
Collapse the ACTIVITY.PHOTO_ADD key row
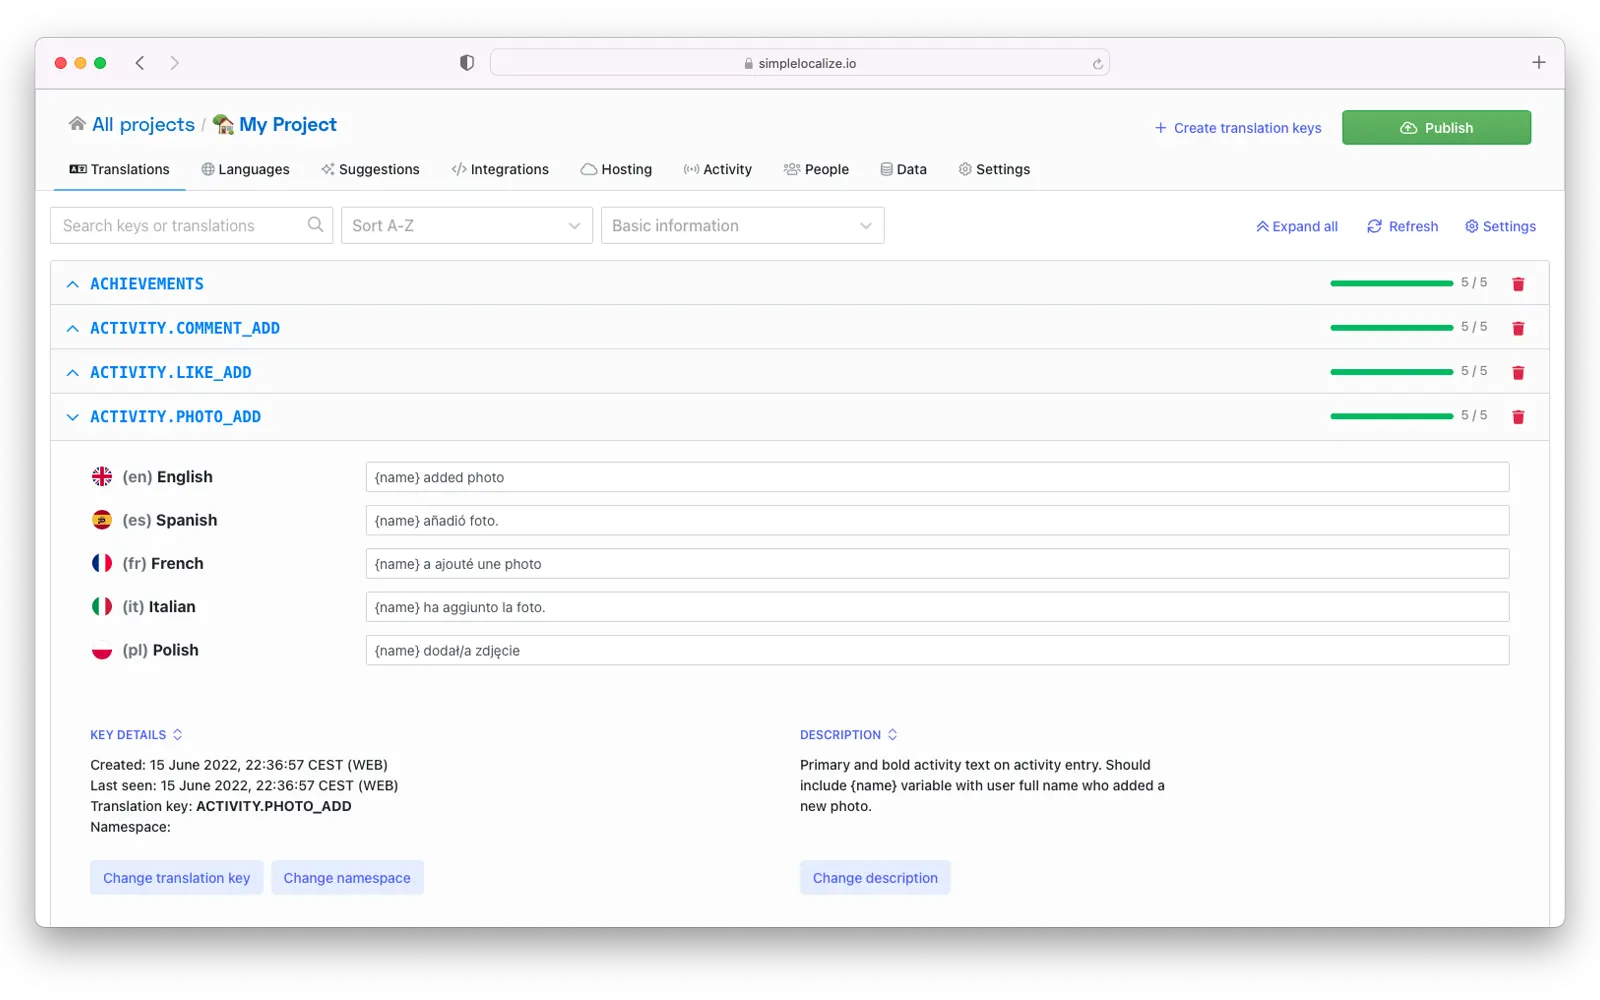[72, 417]
